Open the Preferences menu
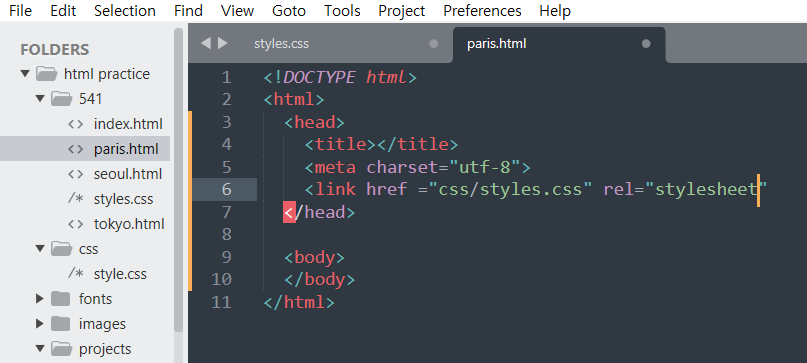The height and width of the screenshot is (363, 807). pos(482,11)
